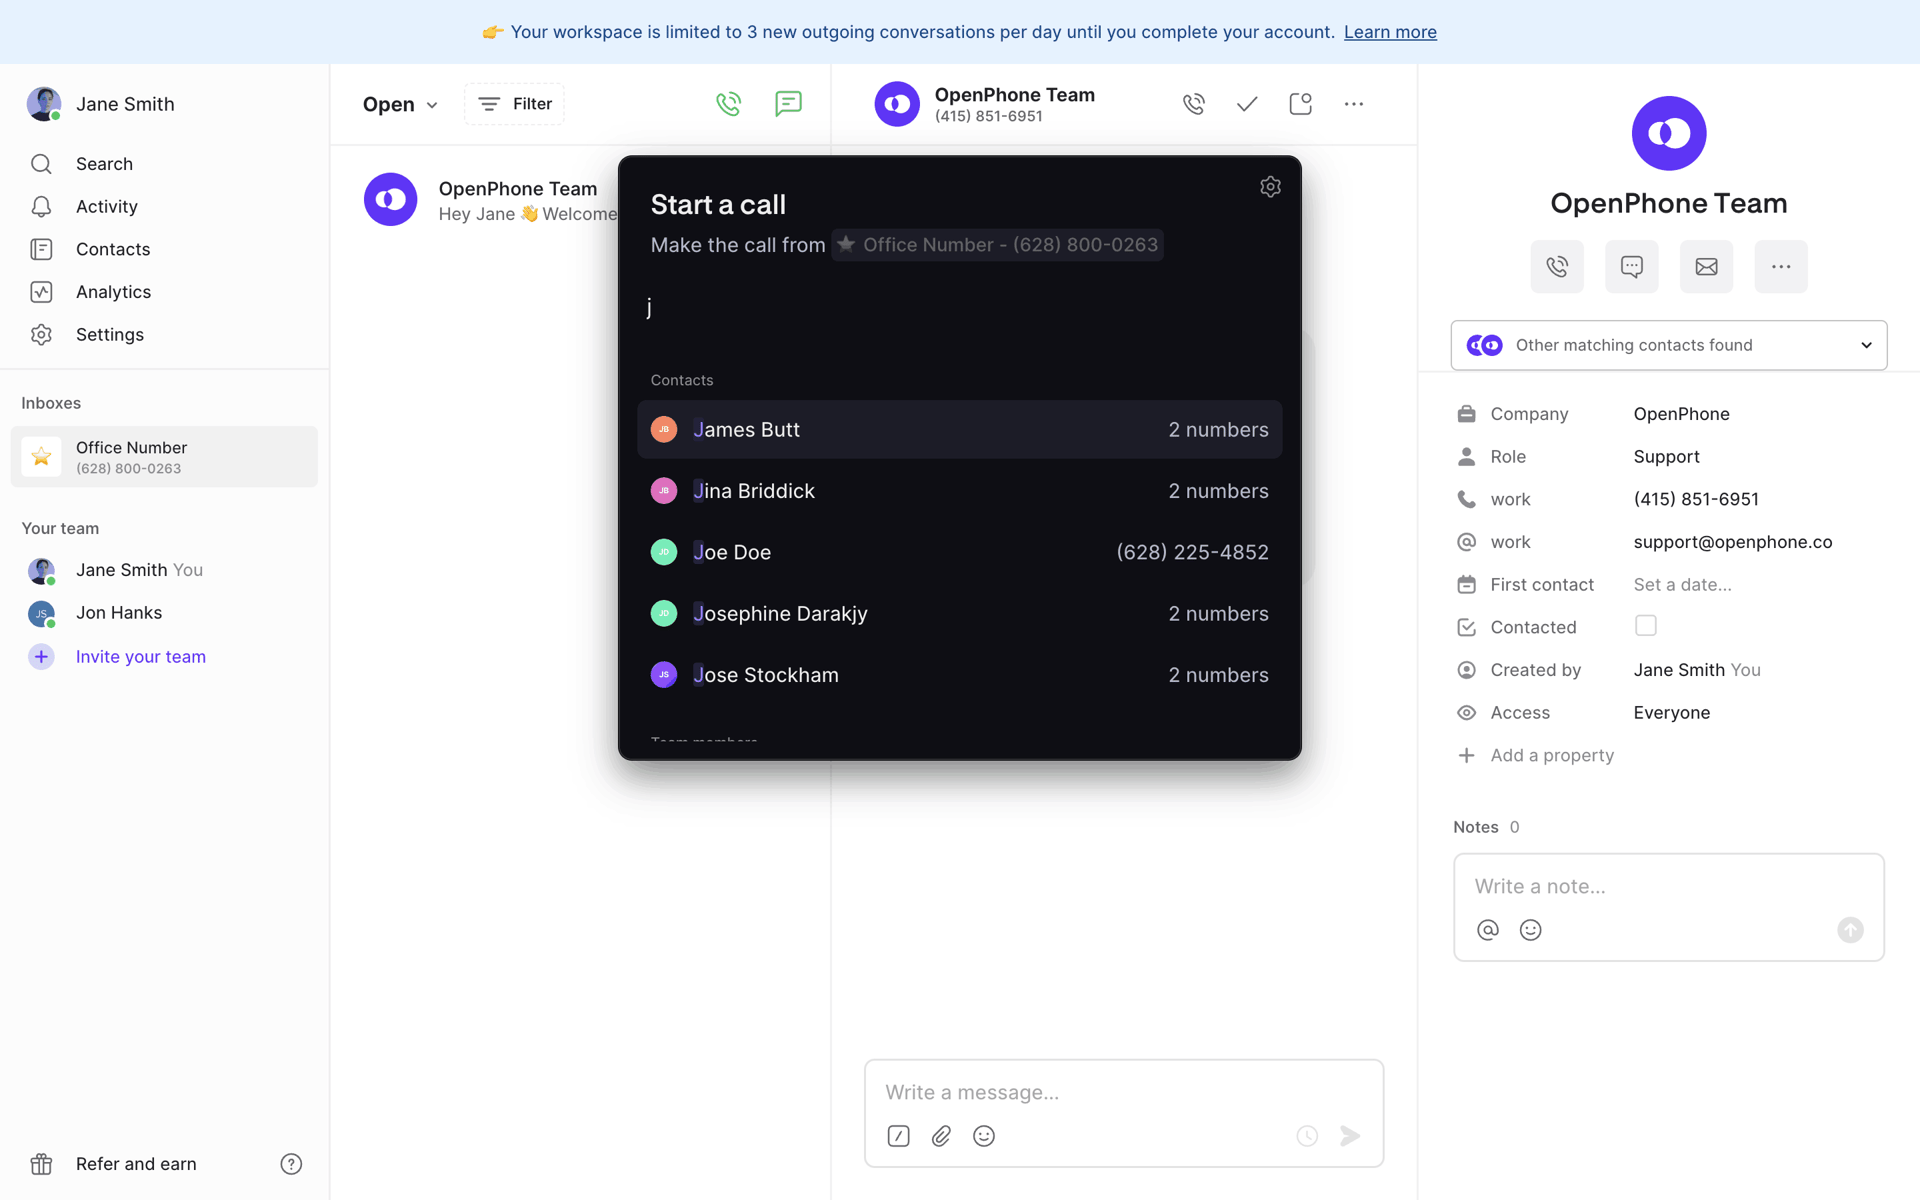The image size is (1920, 1200).
Task: Click OpenPhone Team large avatar
Action: point(1669,133)
